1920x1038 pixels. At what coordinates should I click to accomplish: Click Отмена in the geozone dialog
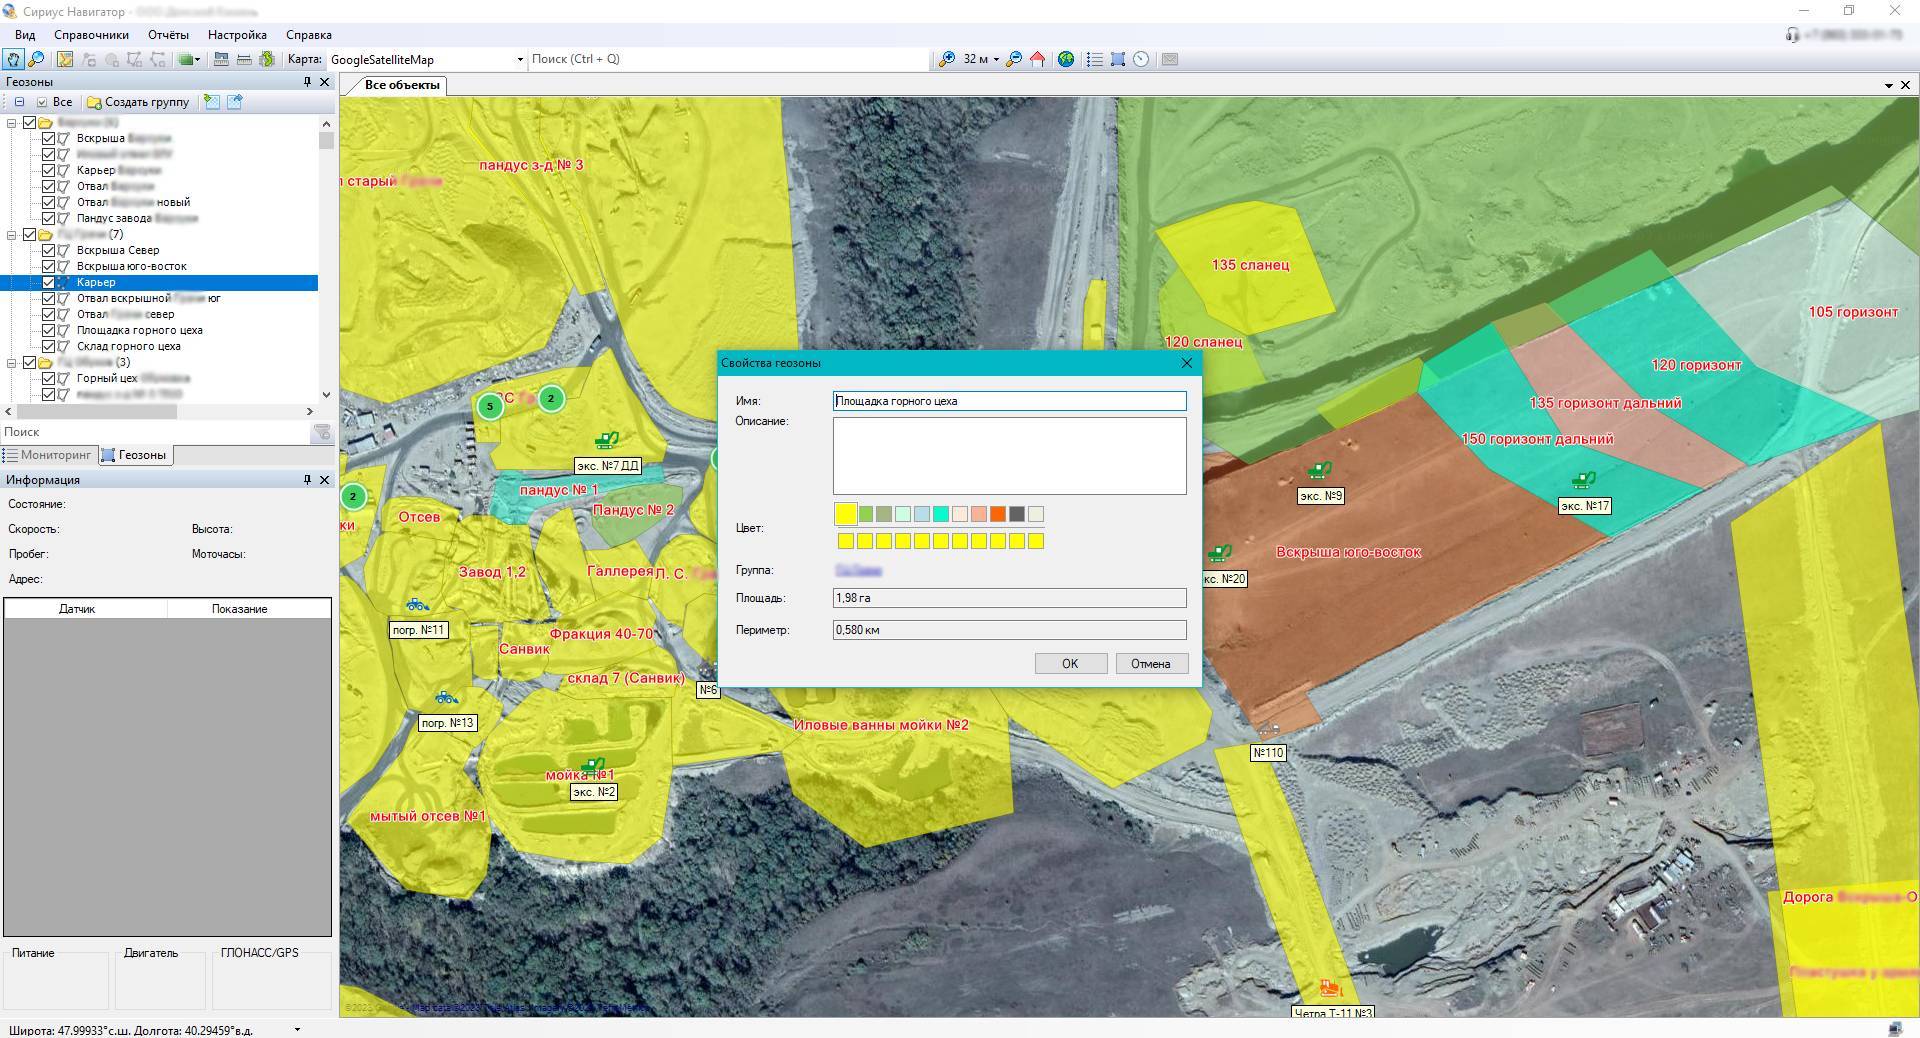point(1150,664)
